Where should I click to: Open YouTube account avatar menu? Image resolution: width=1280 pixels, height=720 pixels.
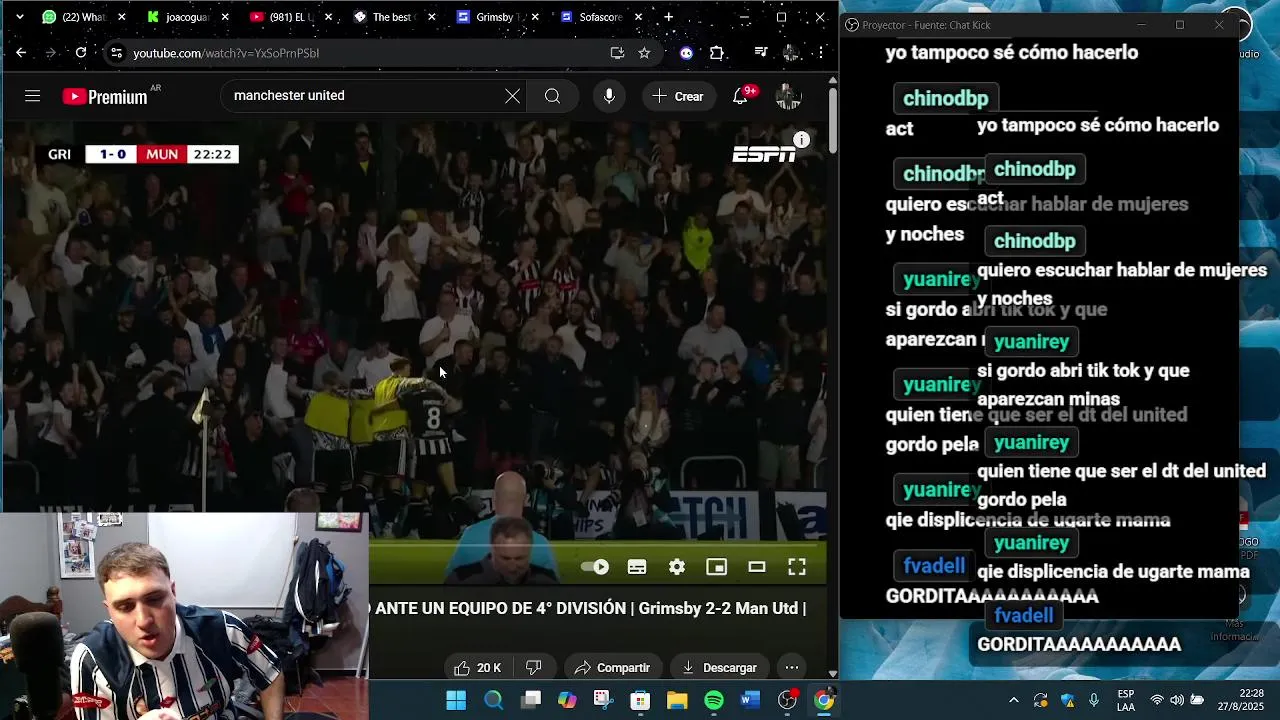788,96
